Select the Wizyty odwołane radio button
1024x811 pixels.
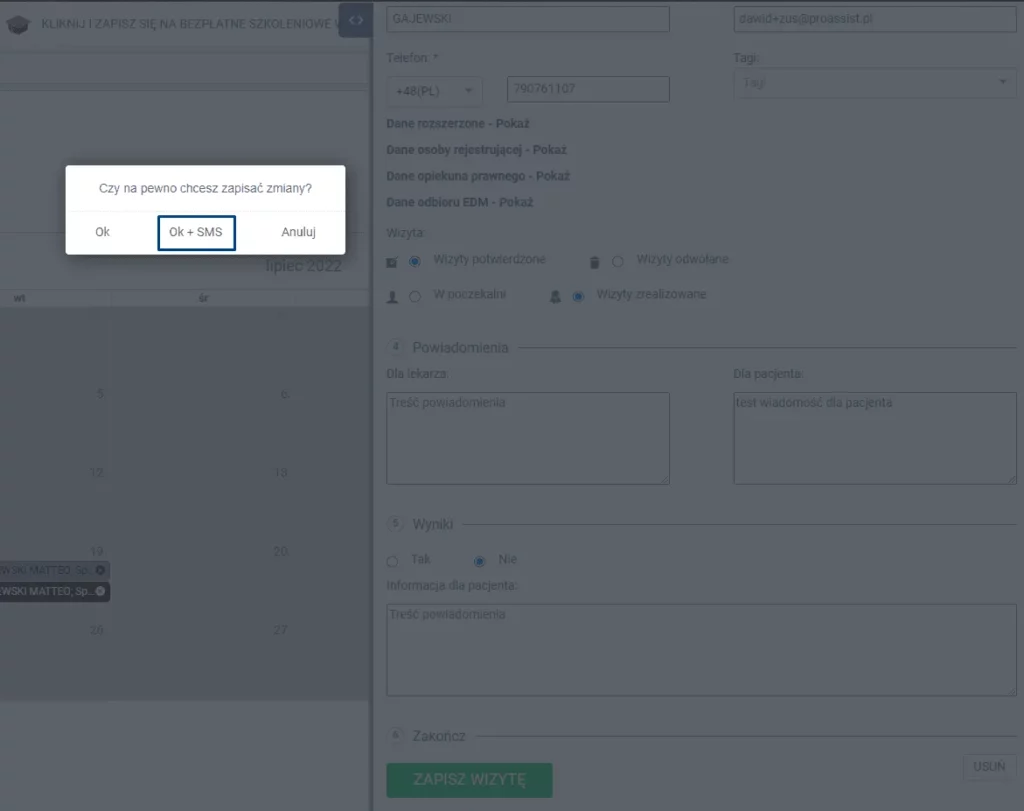(x=618, y=261)
